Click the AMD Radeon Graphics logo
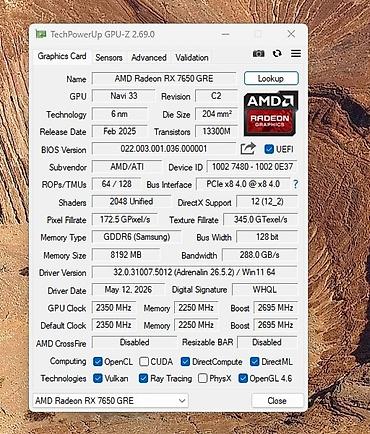 tap(271, 114)
